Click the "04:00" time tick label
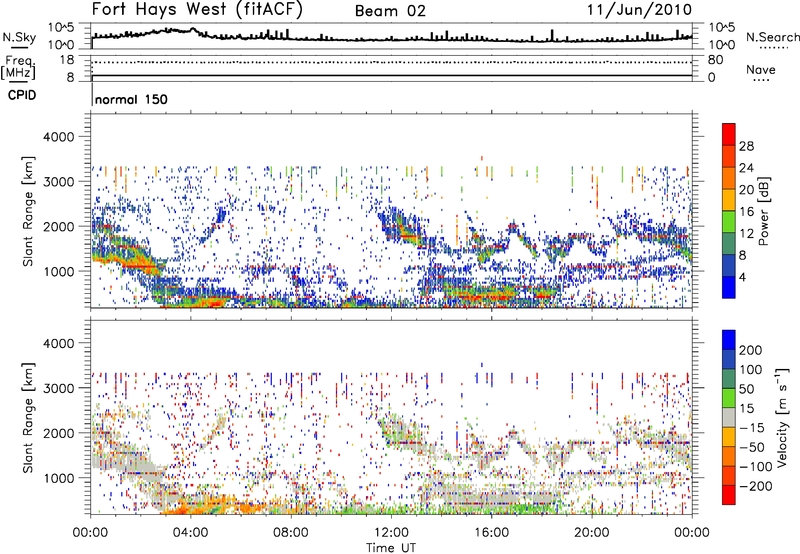 coord(191,533)
